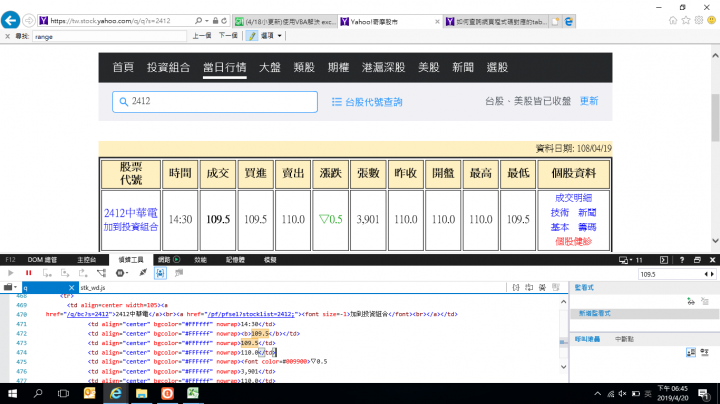
Task: Close the Yahoo stock browser tab
Action: 437,22
